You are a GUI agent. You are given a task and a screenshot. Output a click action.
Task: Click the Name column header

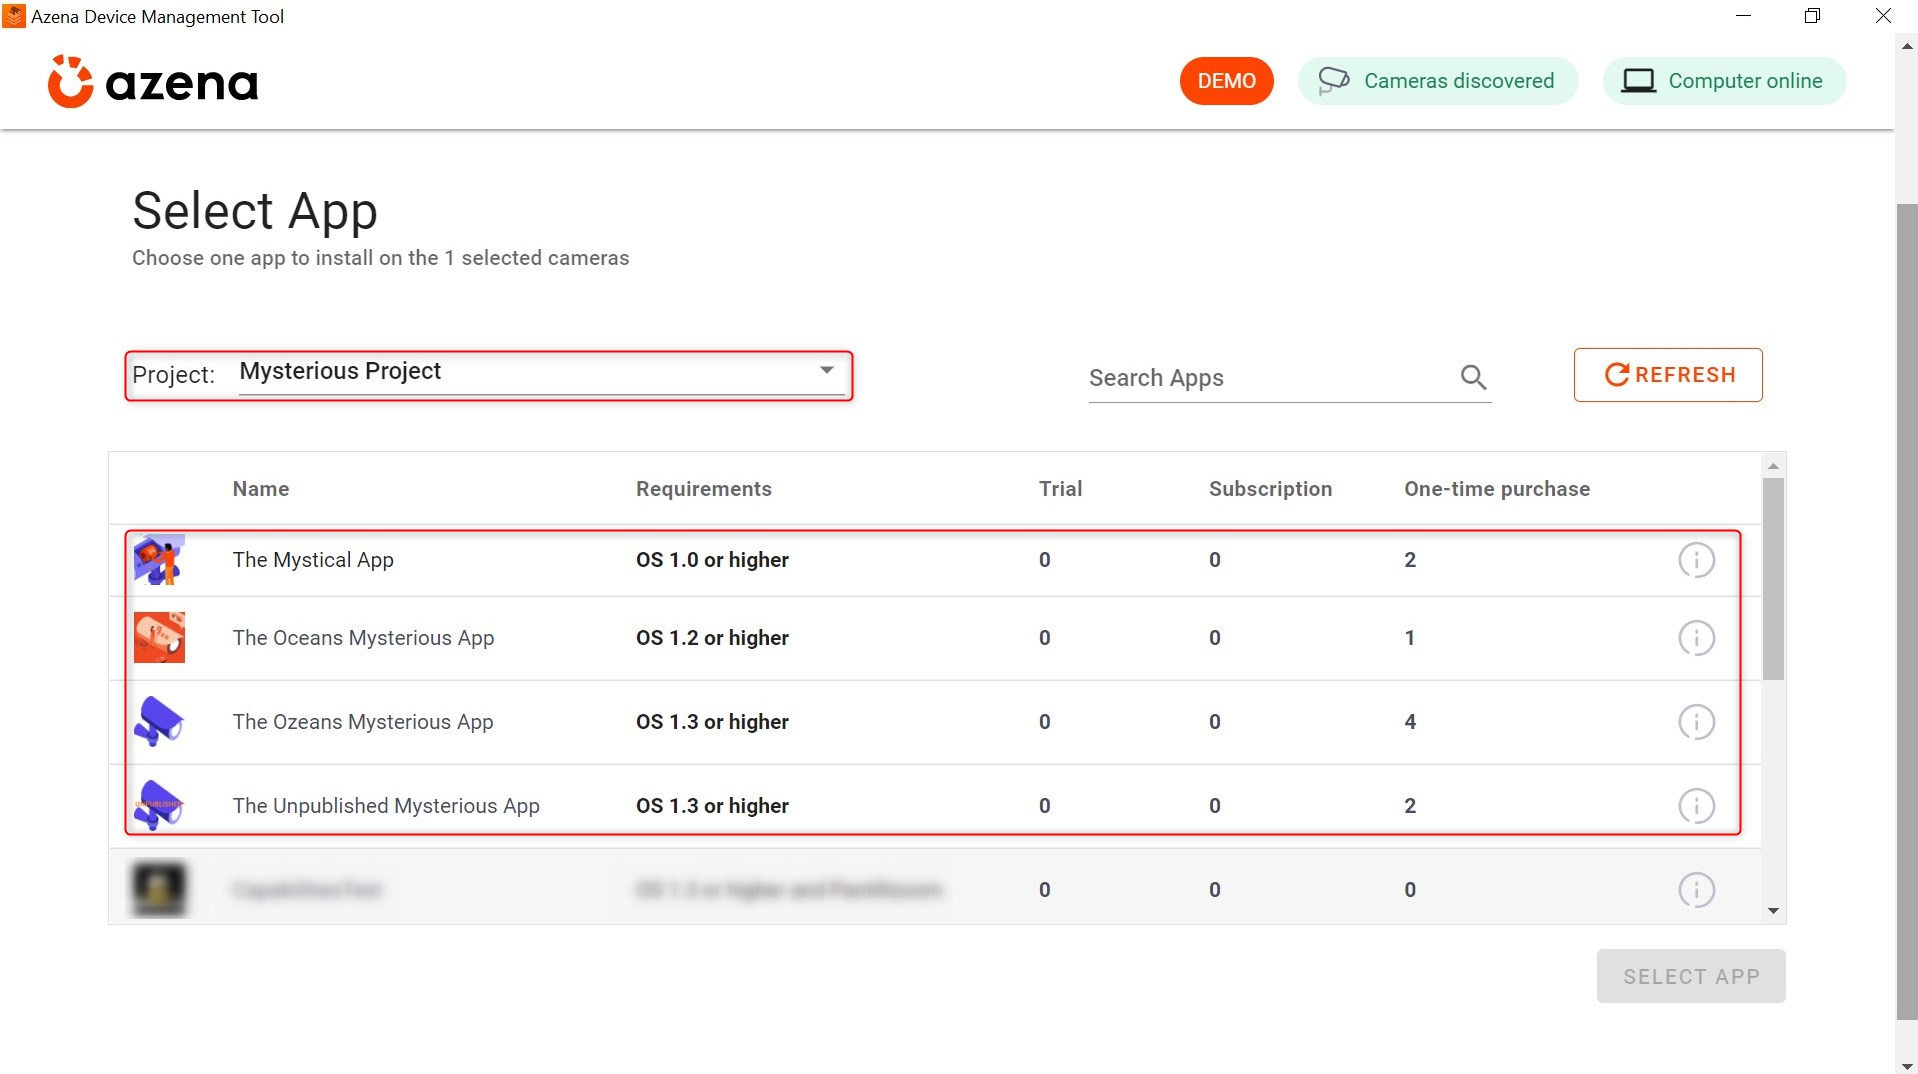pyautogui.click(x=261, y=489)
